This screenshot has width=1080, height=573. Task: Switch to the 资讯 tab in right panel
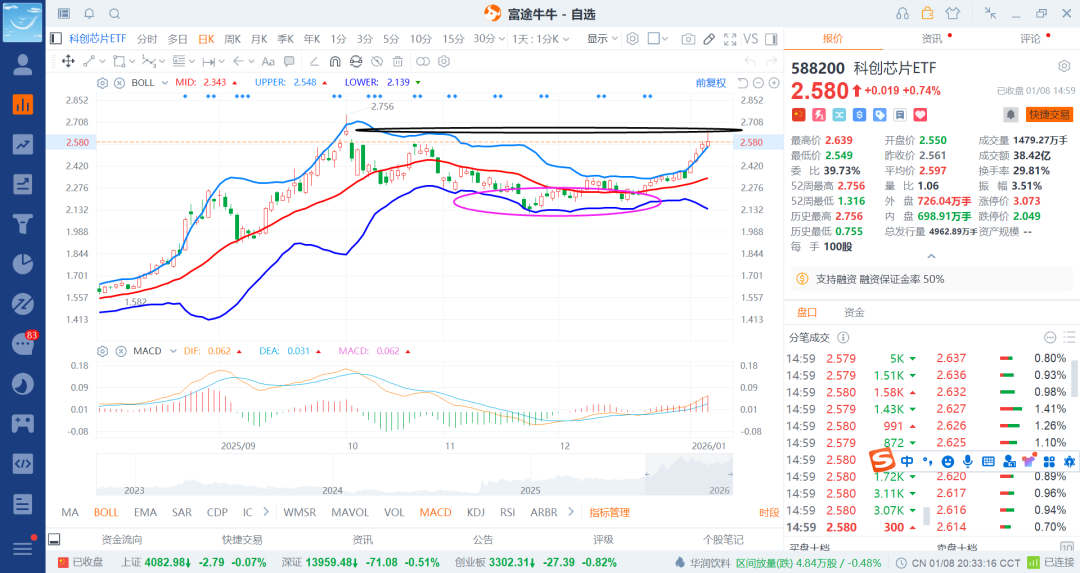click(932, 39)
